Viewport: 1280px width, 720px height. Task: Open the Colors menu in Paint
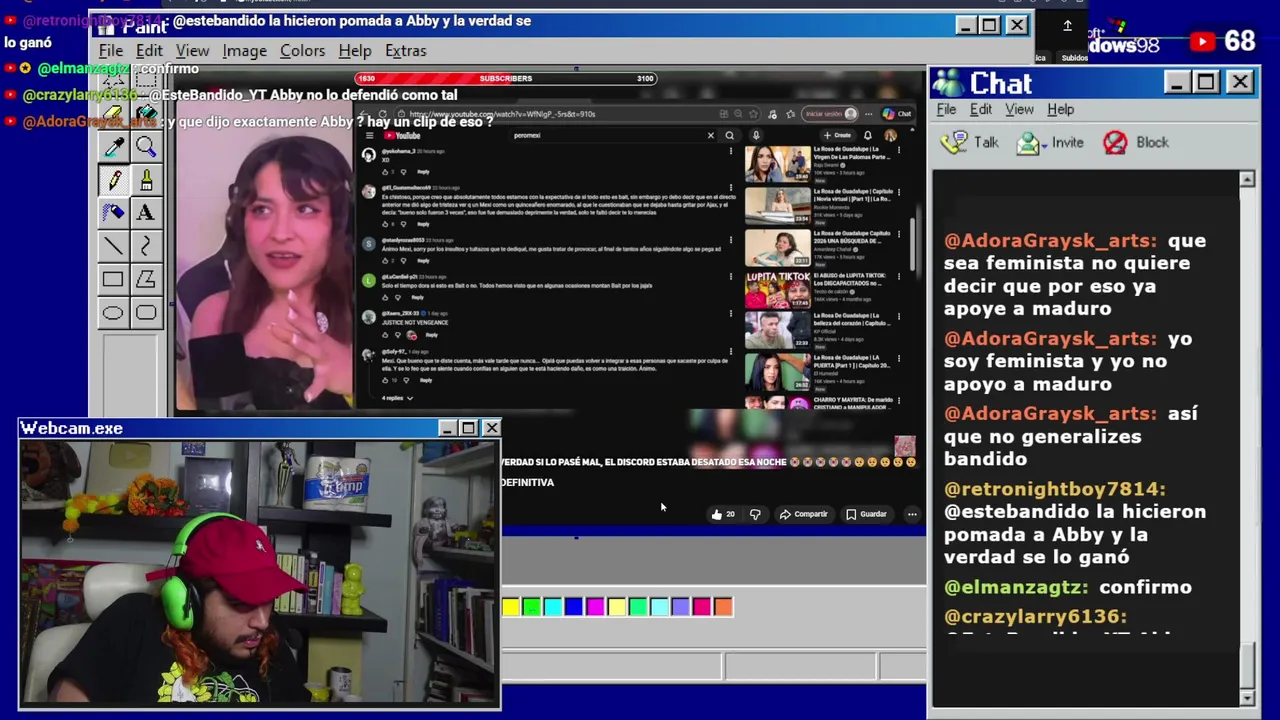point(302,51)
